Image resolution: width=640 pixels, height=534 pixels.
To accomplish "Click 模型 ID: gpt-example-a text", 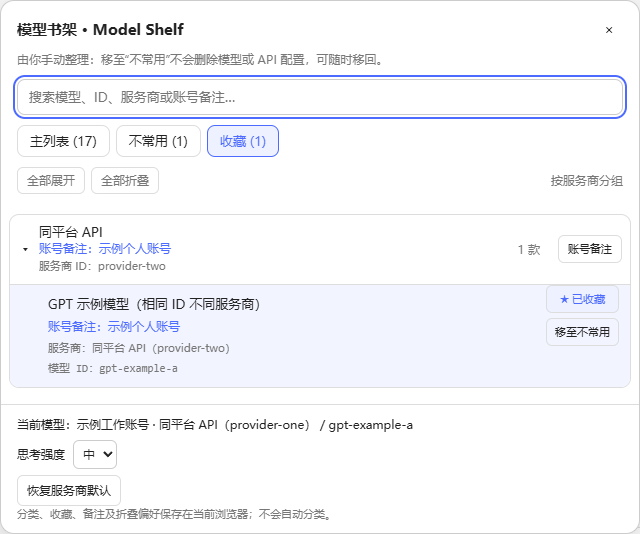I will pyautogui.click(x=113, y=368).
